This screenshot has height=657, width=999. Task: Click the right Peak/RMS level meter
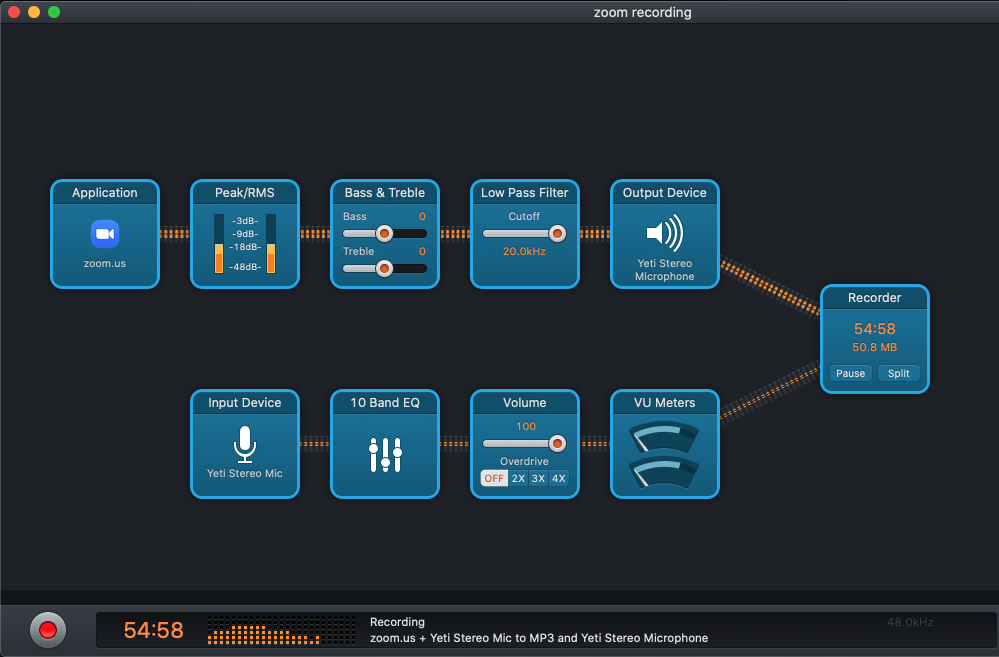271,243
